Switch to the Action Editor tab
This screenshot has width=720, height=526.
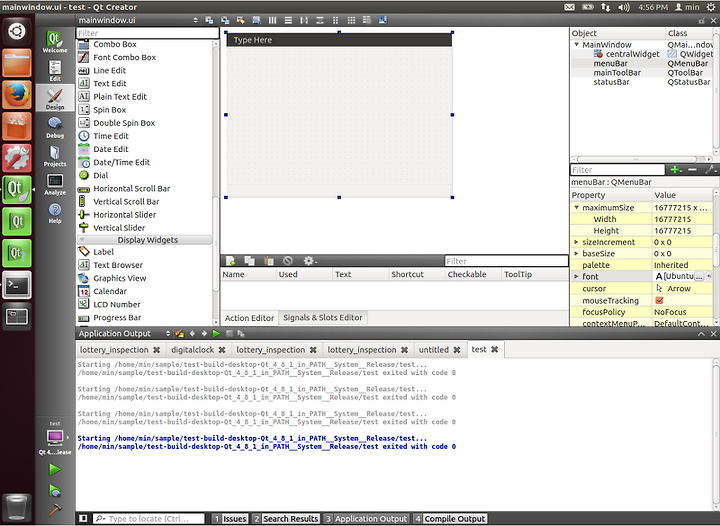coord(249,318)
